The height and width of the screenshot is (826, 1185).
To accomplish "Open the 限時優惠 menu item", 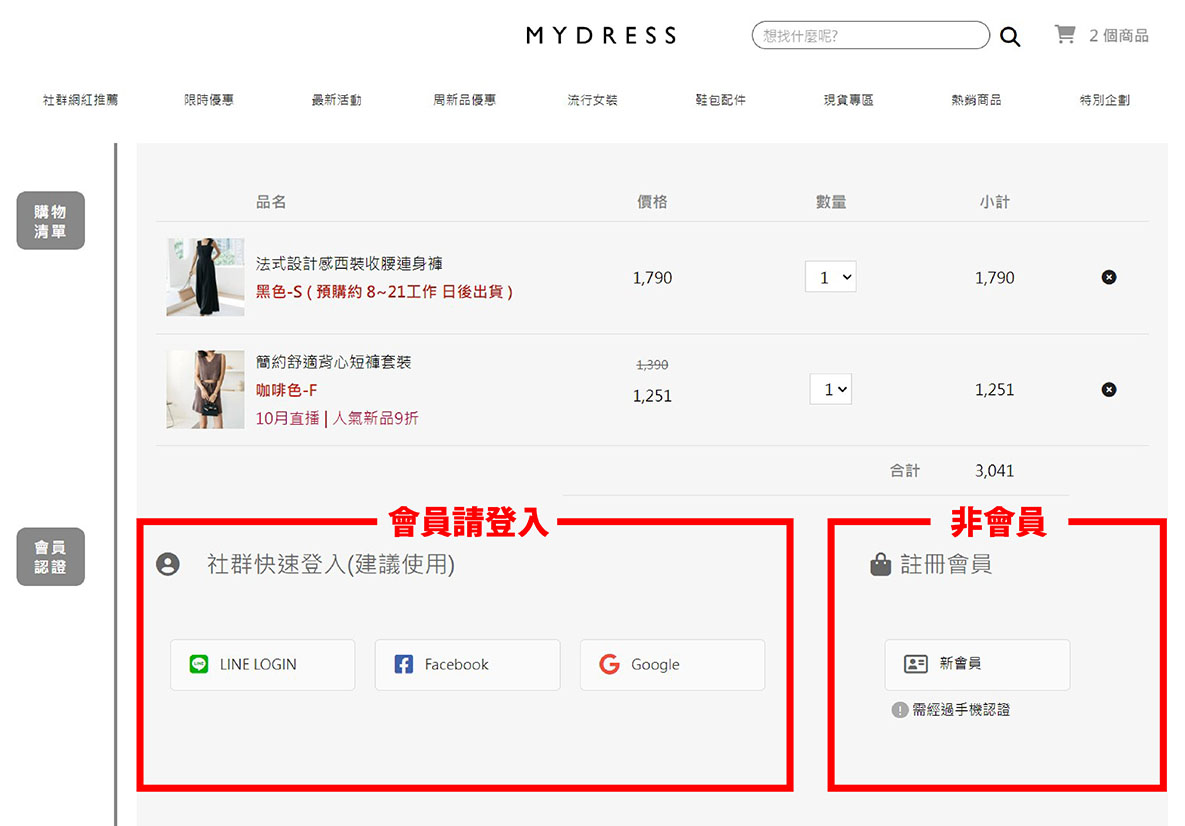I will tap(209, 100).
